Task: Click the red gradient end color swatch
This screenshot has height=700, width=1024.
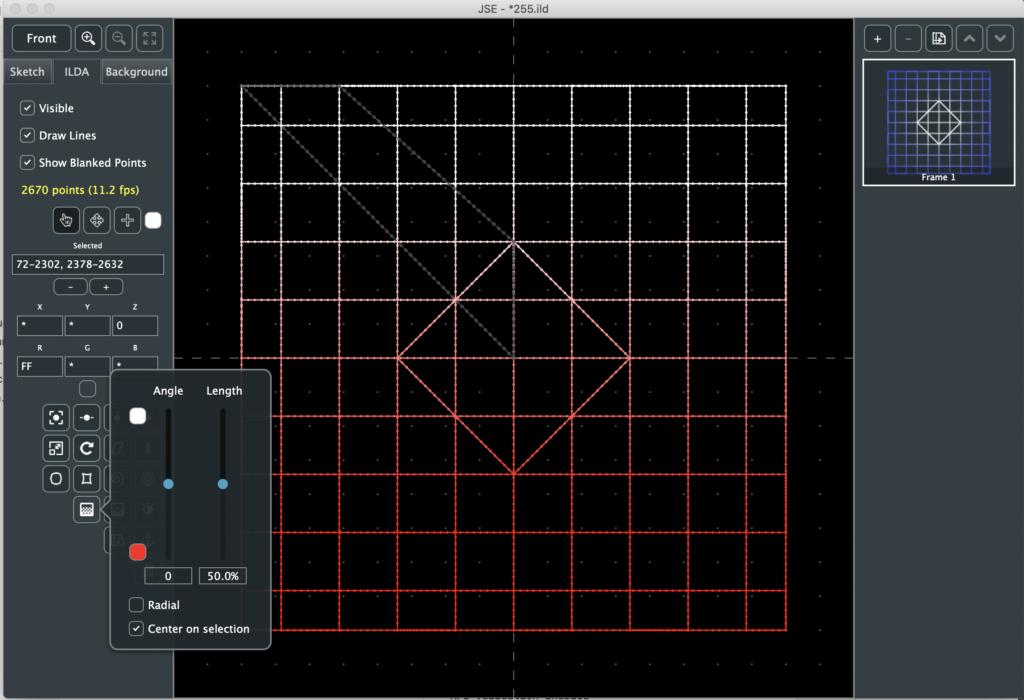Action: point(138,551)
